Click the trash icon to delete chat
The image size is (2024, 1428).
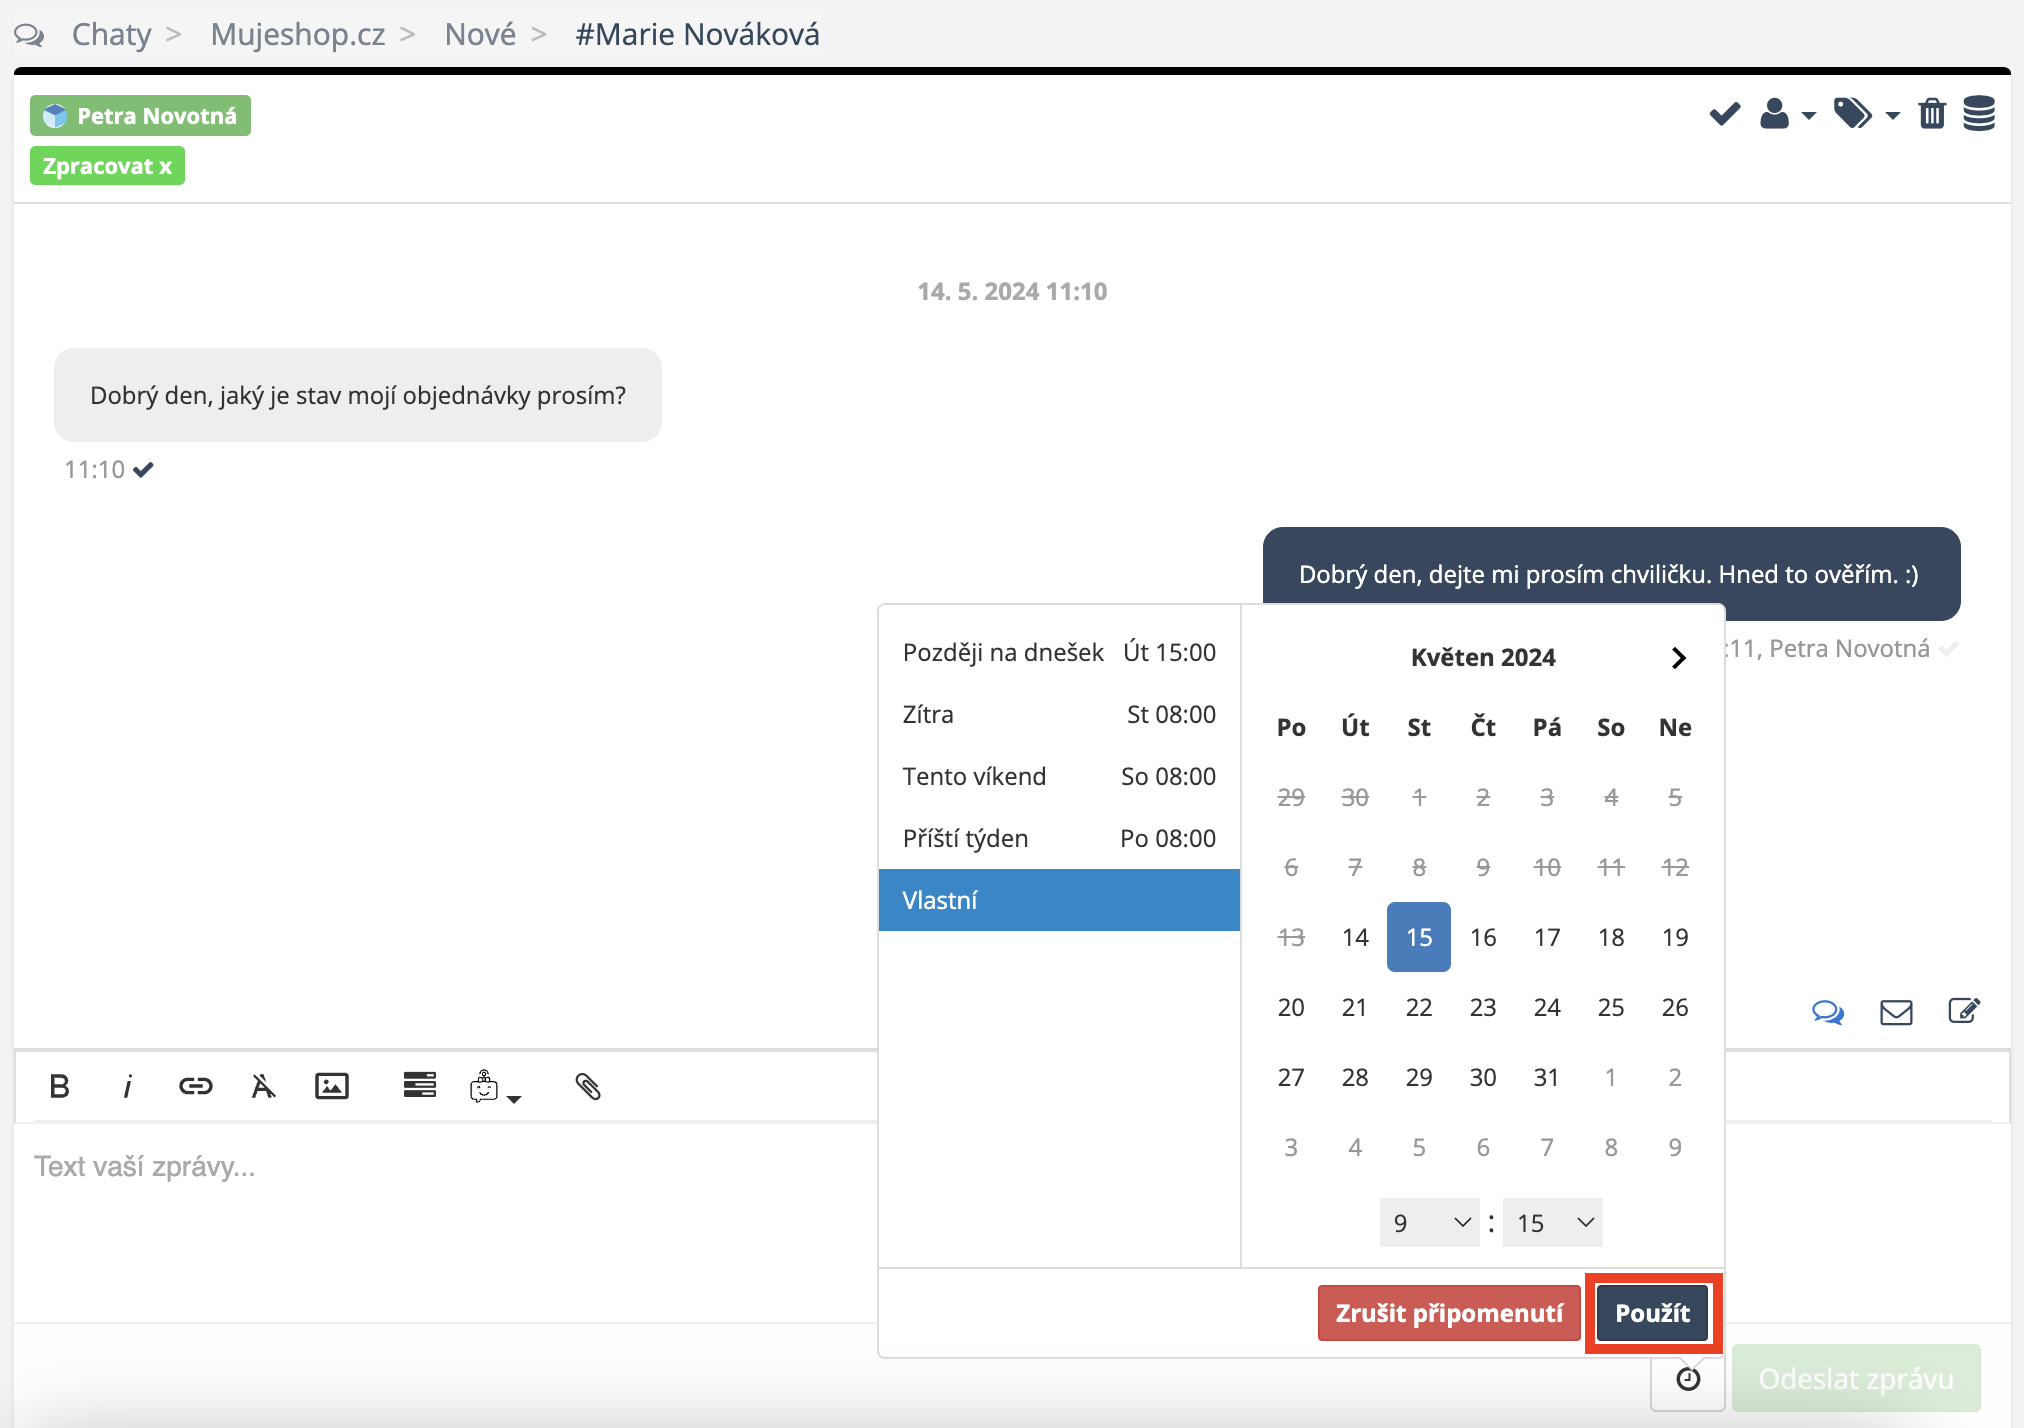pyautogui.click(x=1932, y=114)
